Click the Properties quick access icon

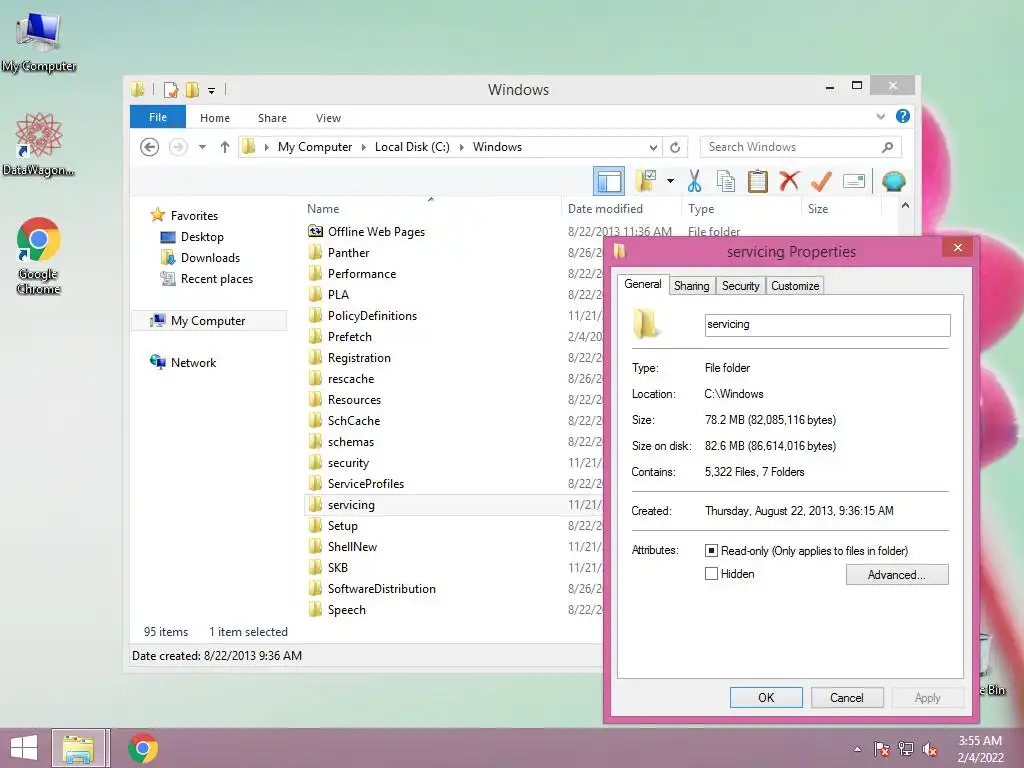[171, 89]
